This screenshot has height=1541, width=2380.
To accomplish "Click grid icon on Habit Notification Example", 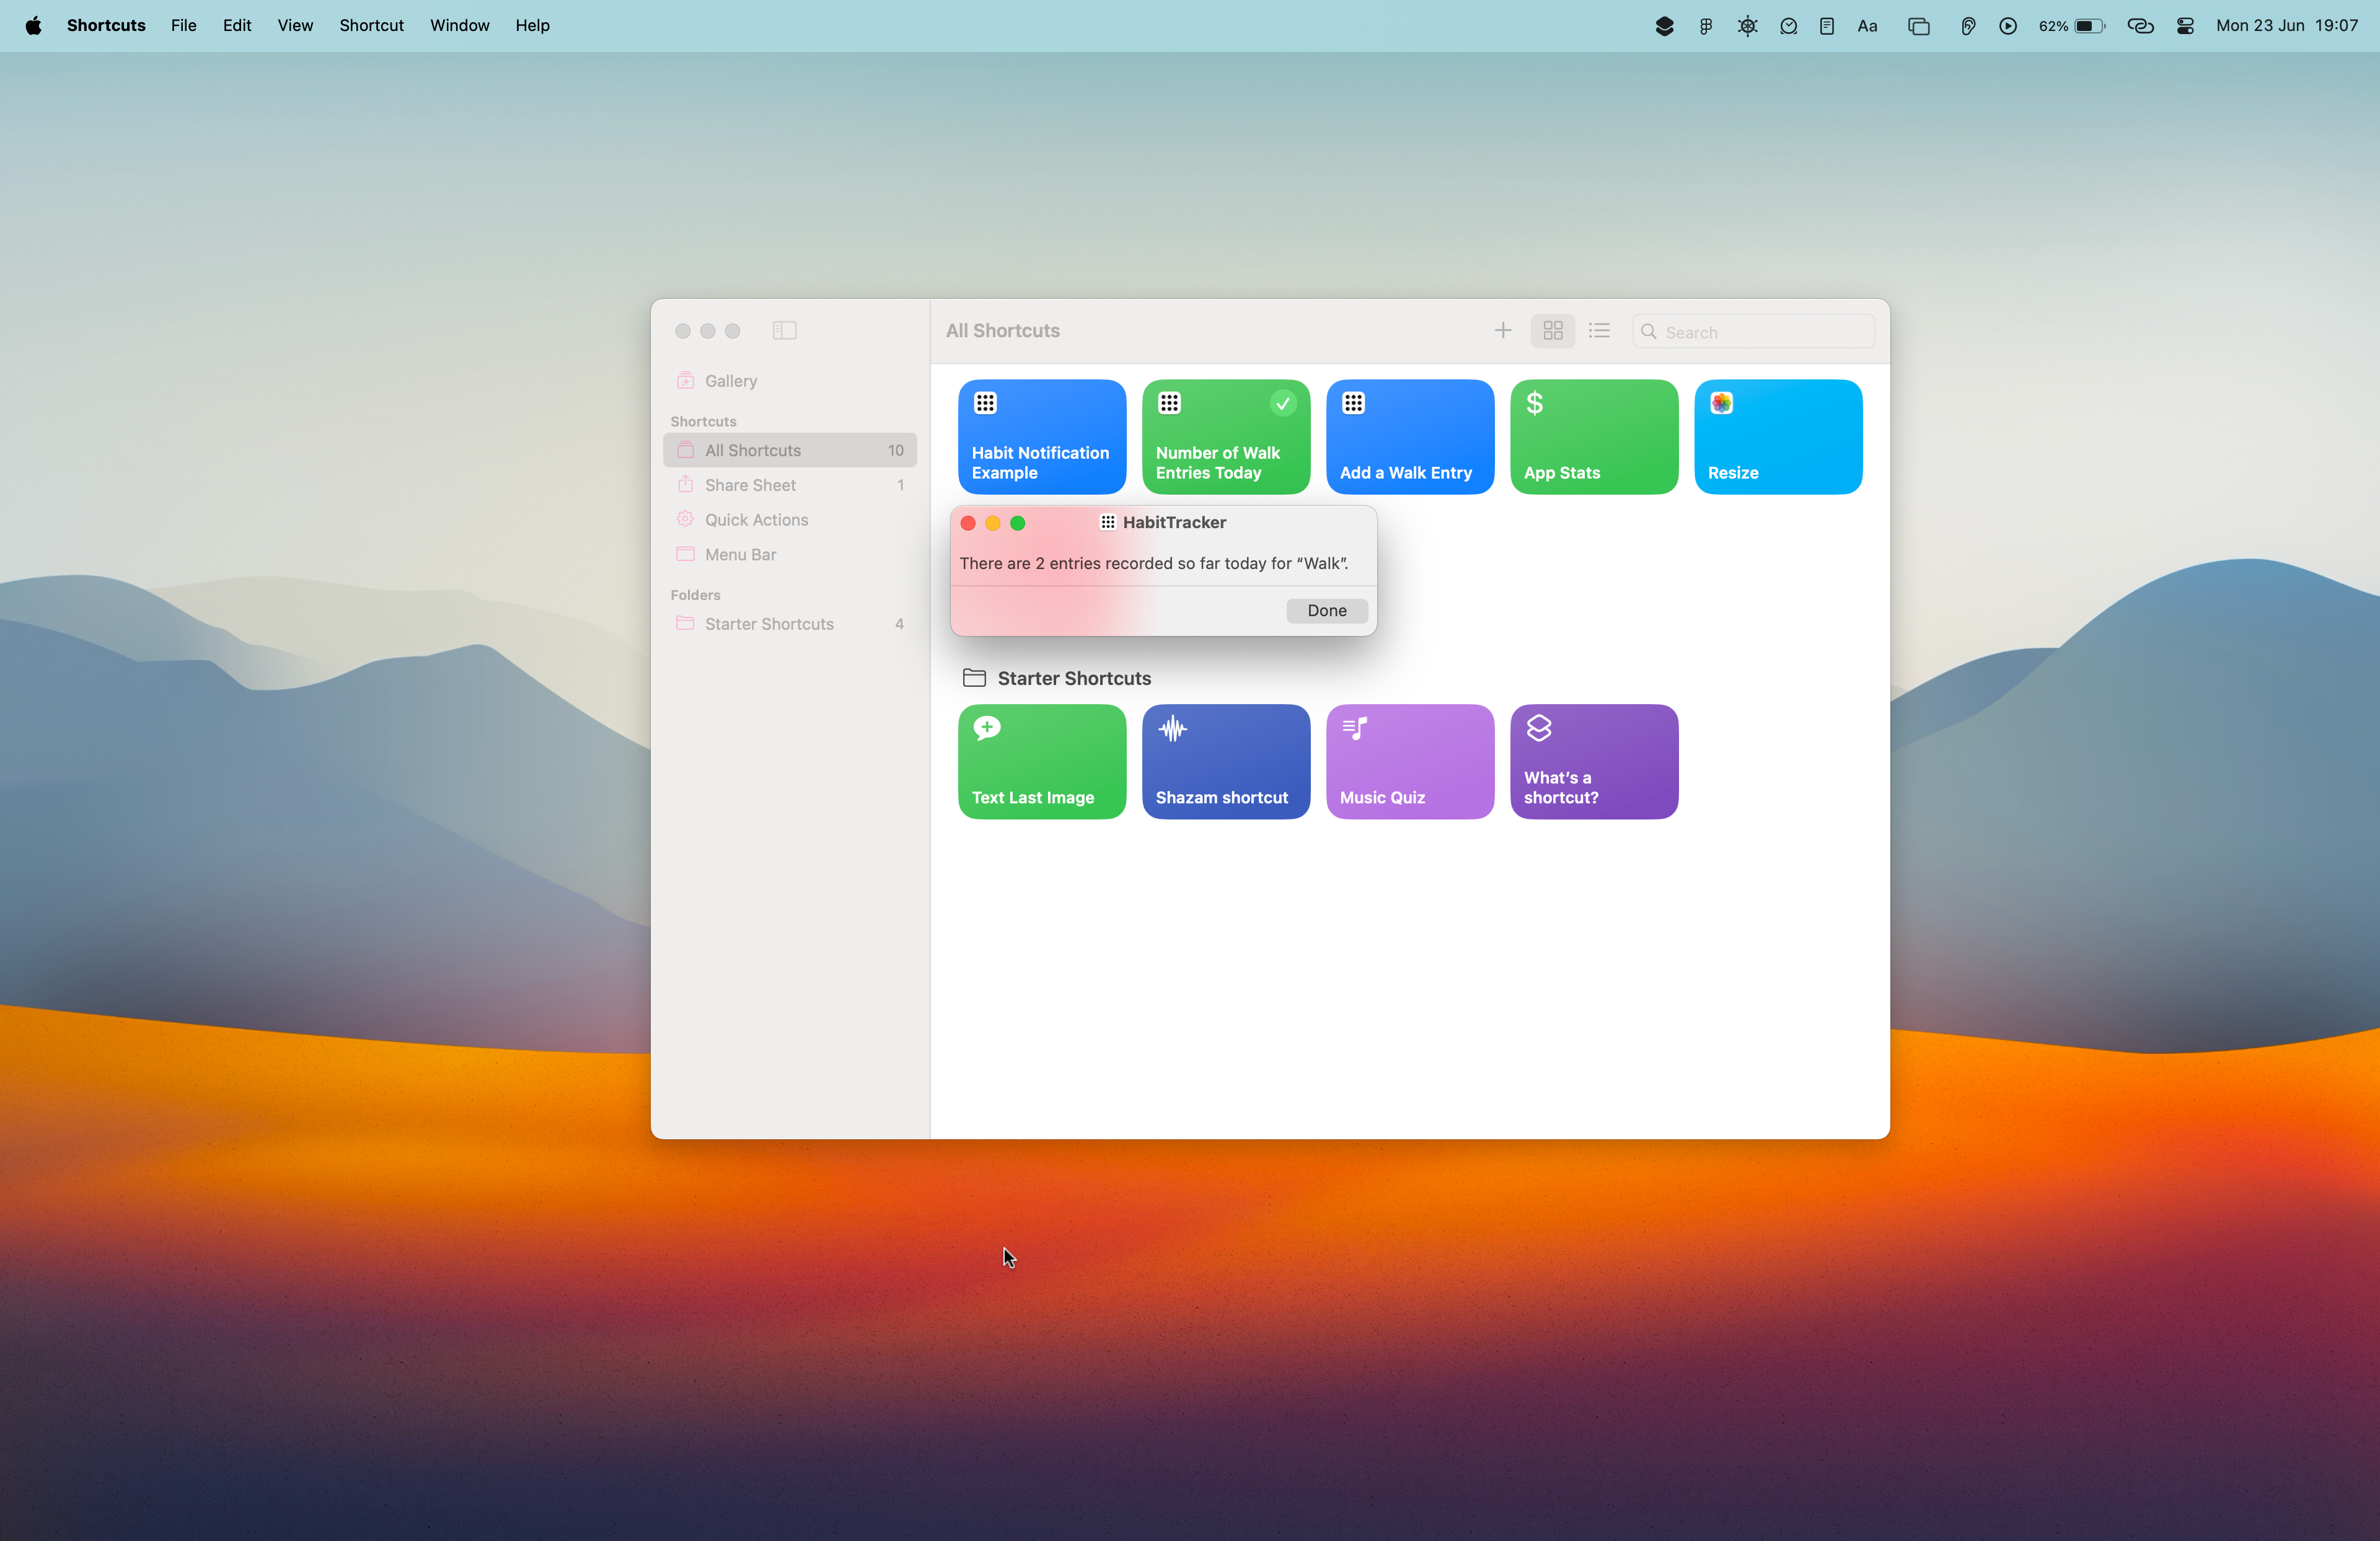I will [985, 403].
